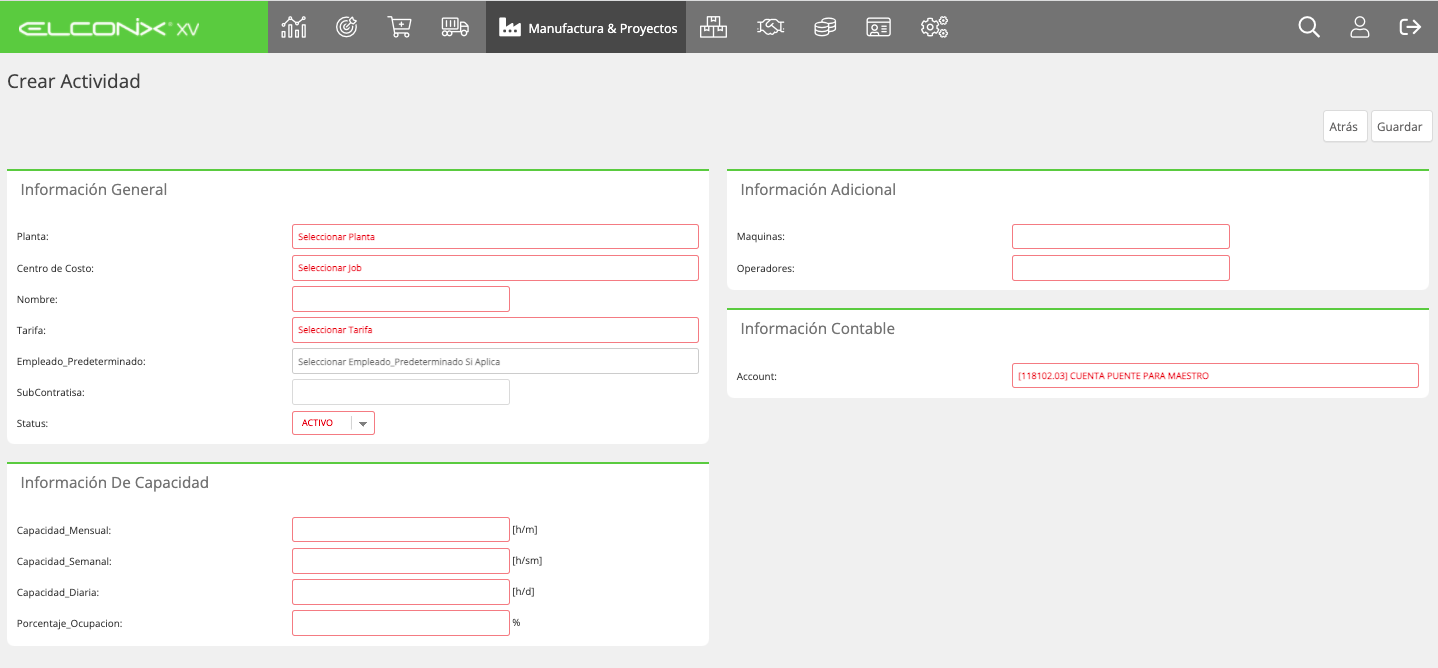1438x668 pixels.
Task: Focus the SubContratisa input field
Action: (401, 392)
